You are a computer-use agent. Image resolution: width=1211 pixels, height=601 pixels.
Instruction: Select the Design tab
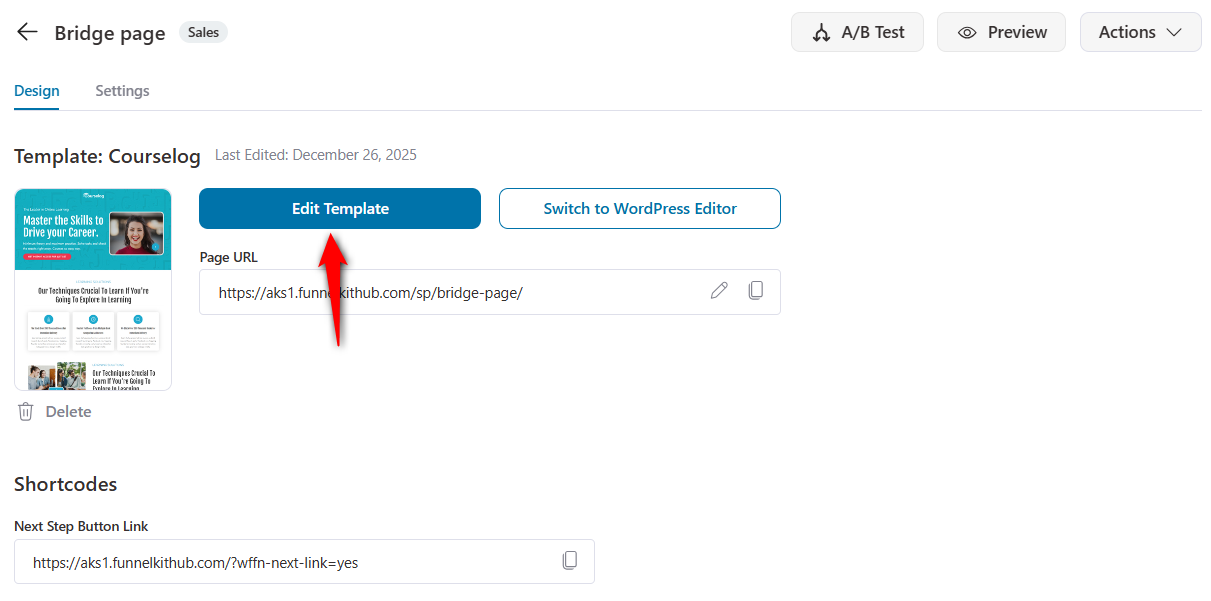[36, 90]
